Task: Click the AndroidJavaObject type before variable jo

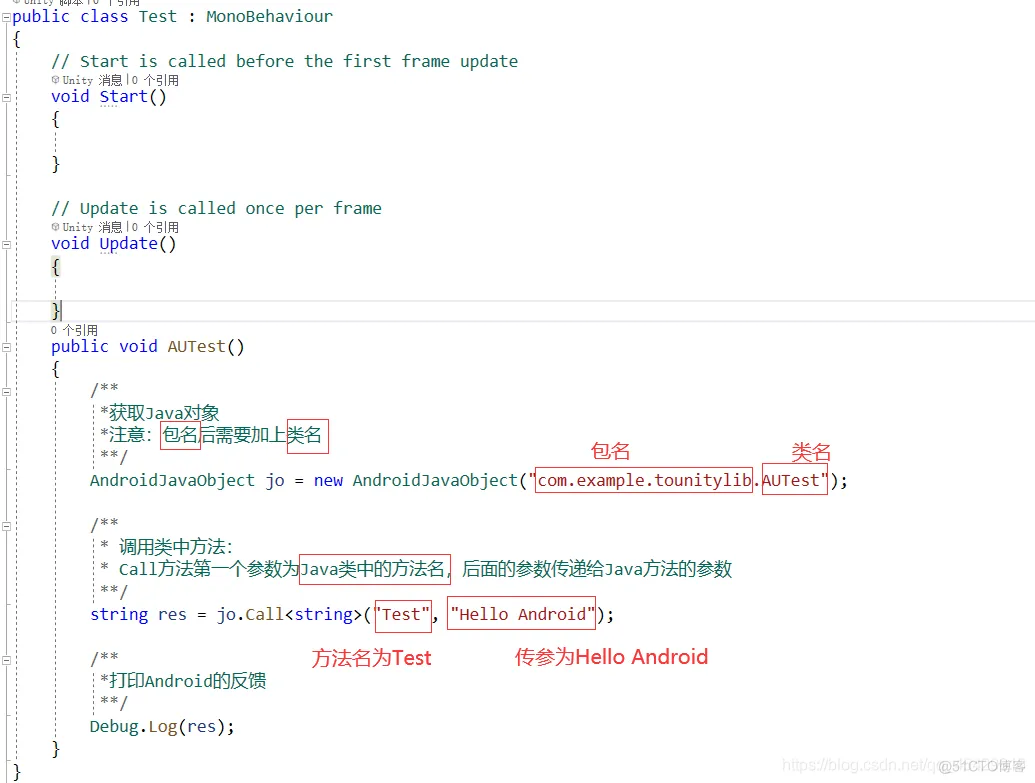Action: pos(172,481)
